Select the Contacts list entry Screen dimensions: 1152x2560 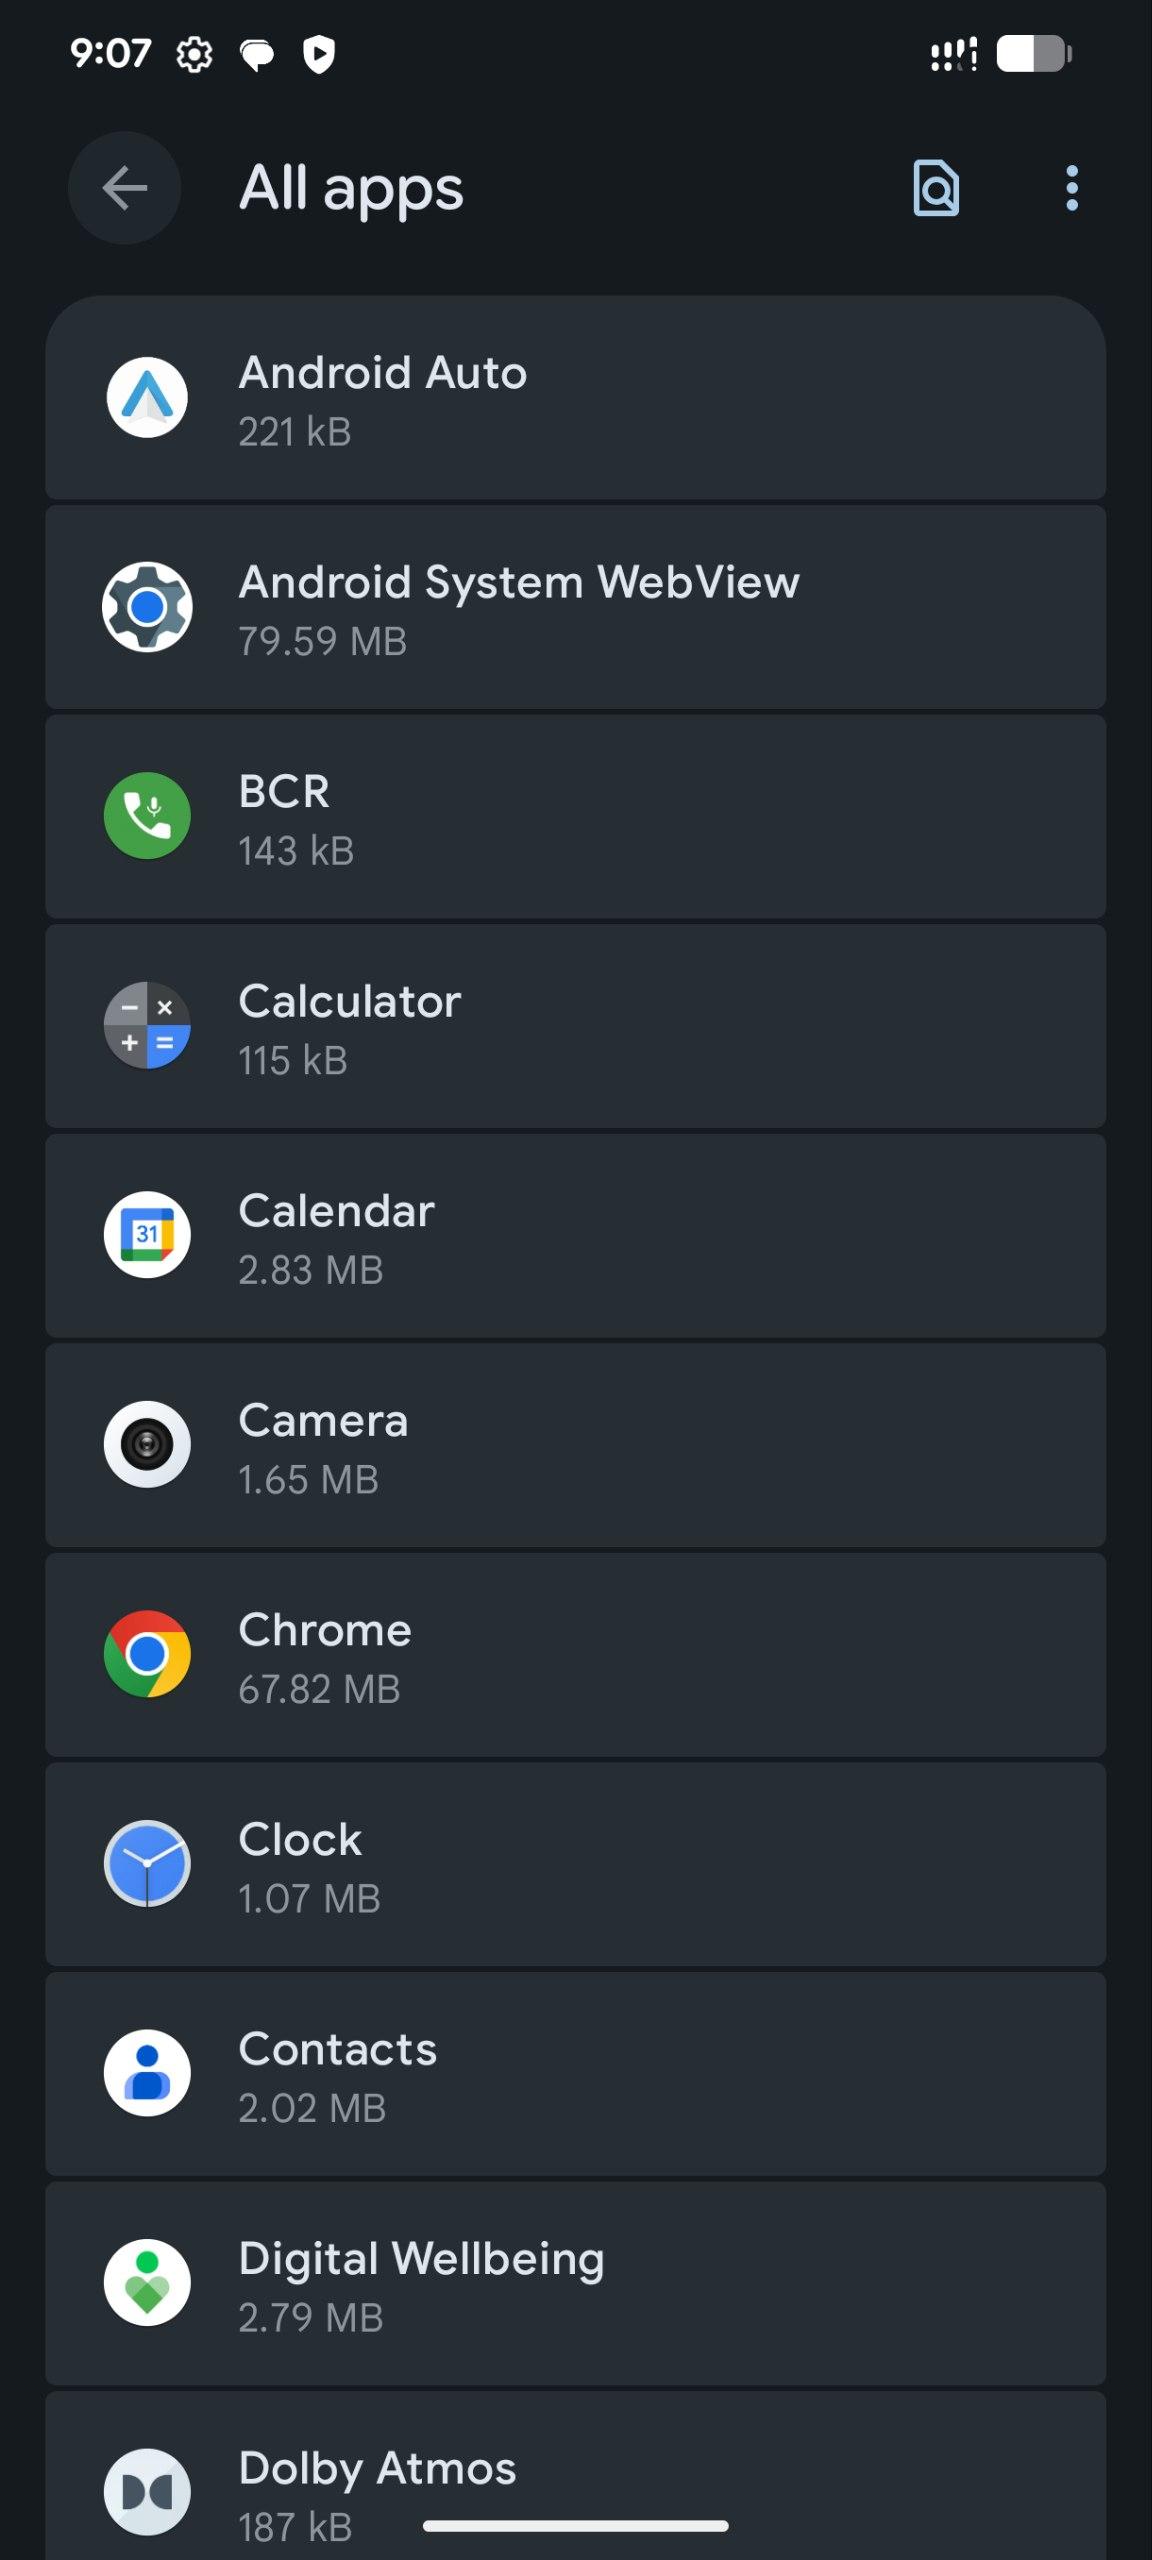(575, 2074)
